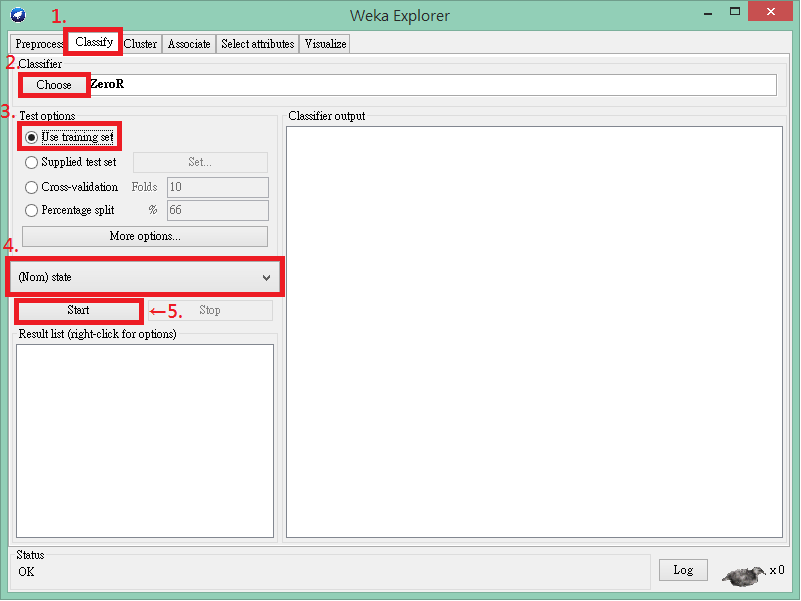Click the Stop button

coord(210,310)
